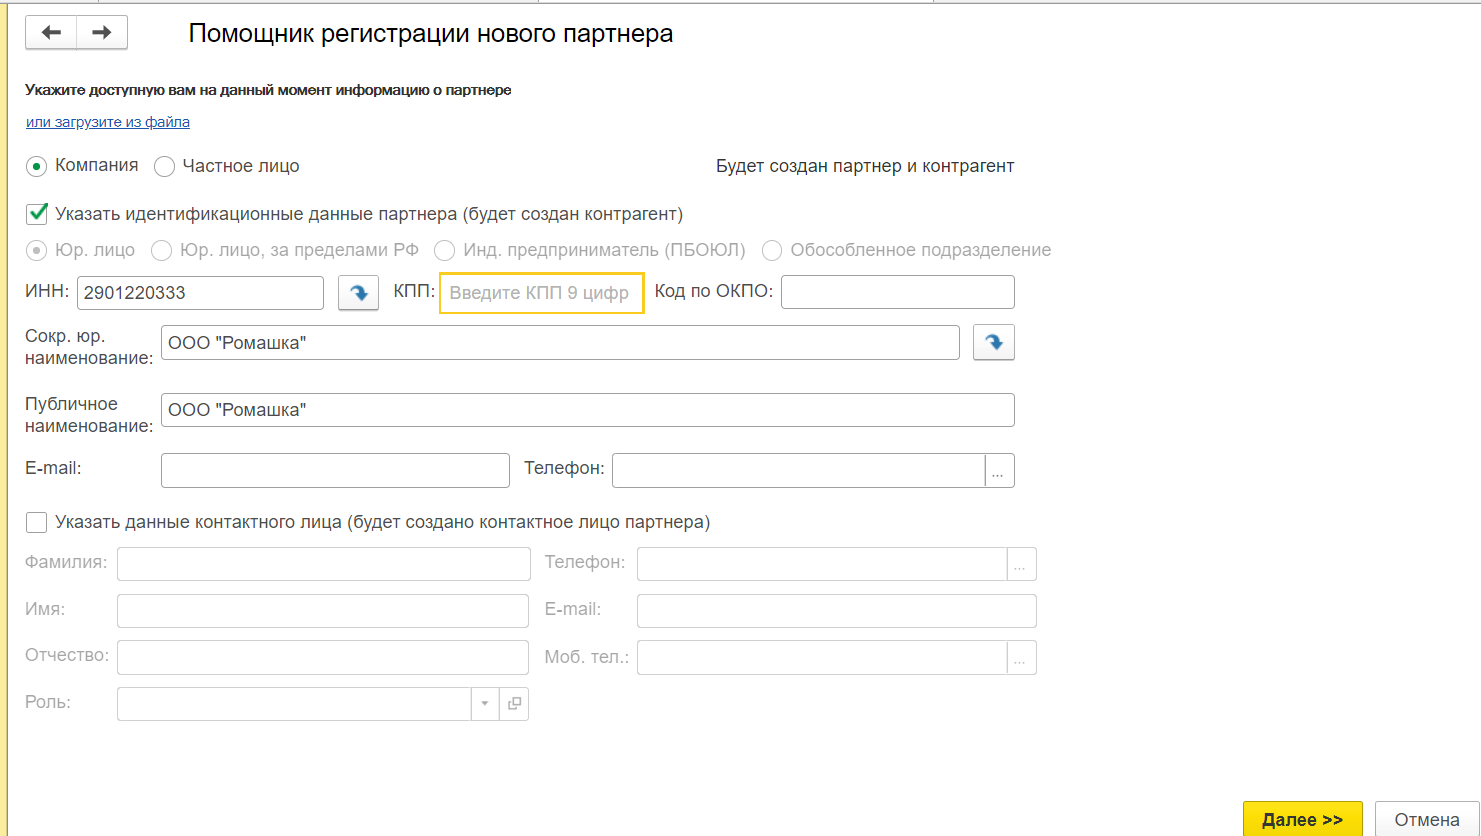Click the или загрузите из файла link

point(108,122)
